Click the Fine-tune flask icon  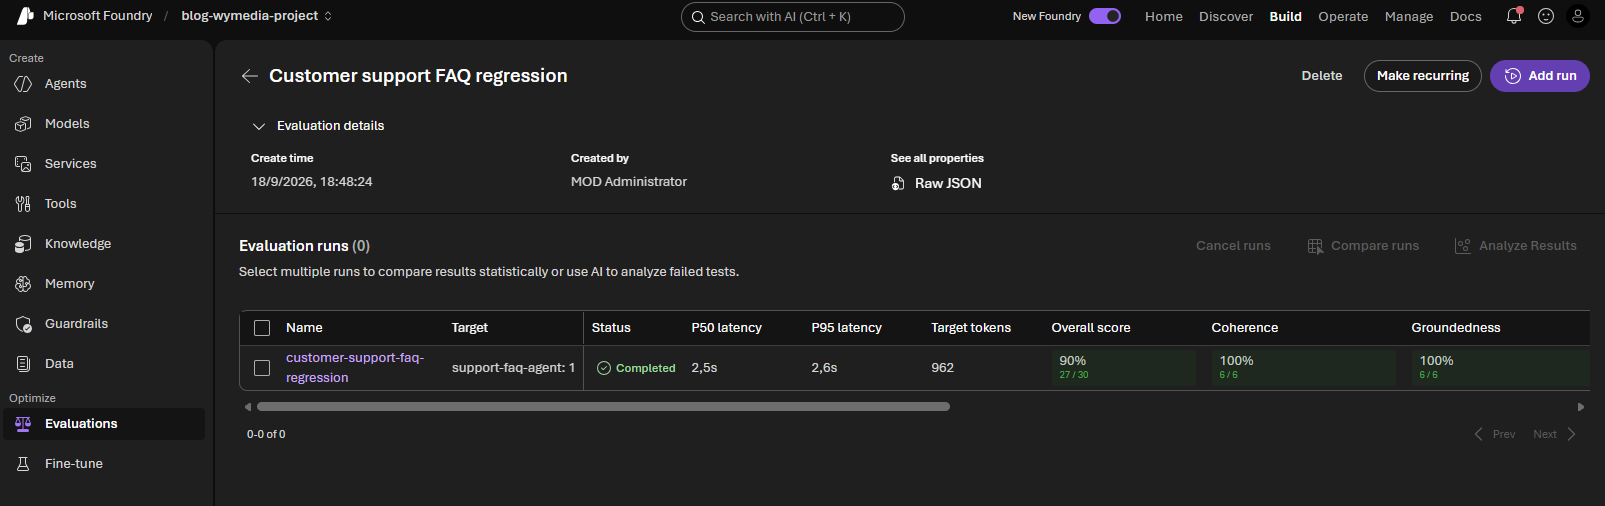click(x=23, y=464)
